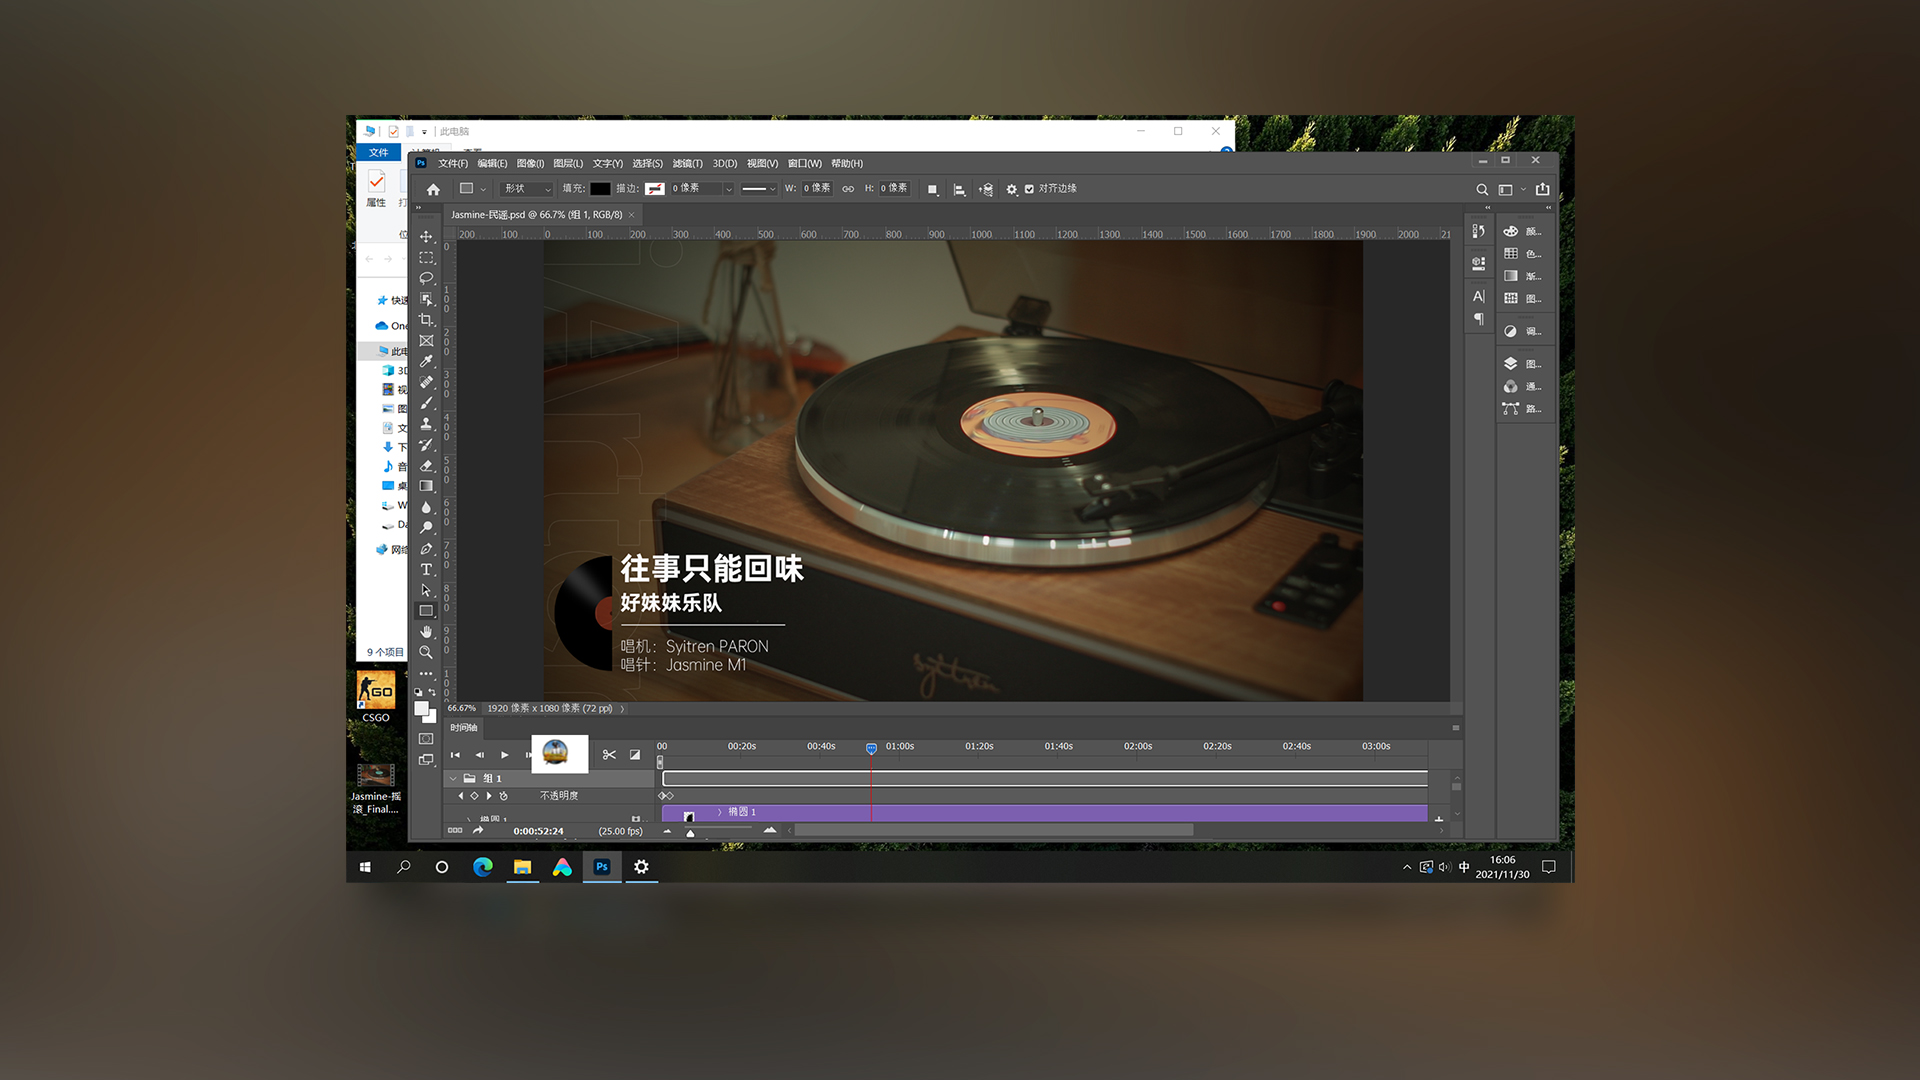This screenshot has height=1080, width=1920.
Task: Select the Clone Stamp tool
Action: point(426,424)
